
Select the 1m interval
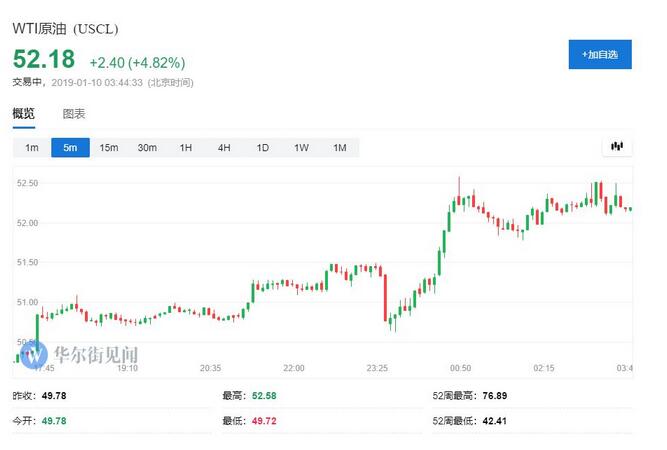pos(32,148)
